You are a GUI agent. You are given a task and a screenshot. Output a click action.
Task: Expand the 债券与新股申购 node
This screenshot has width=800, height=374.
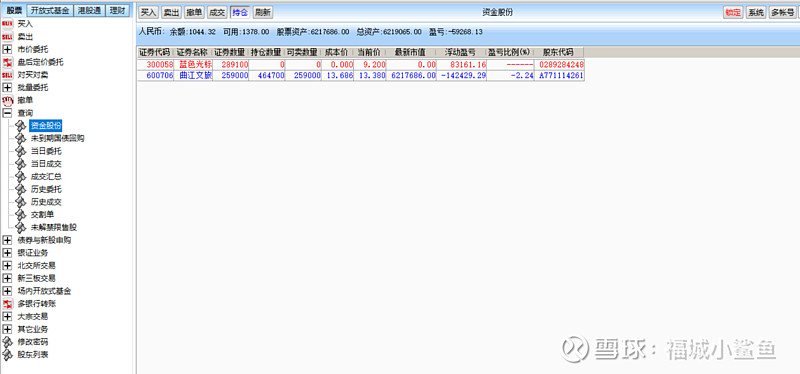[8, 240]
